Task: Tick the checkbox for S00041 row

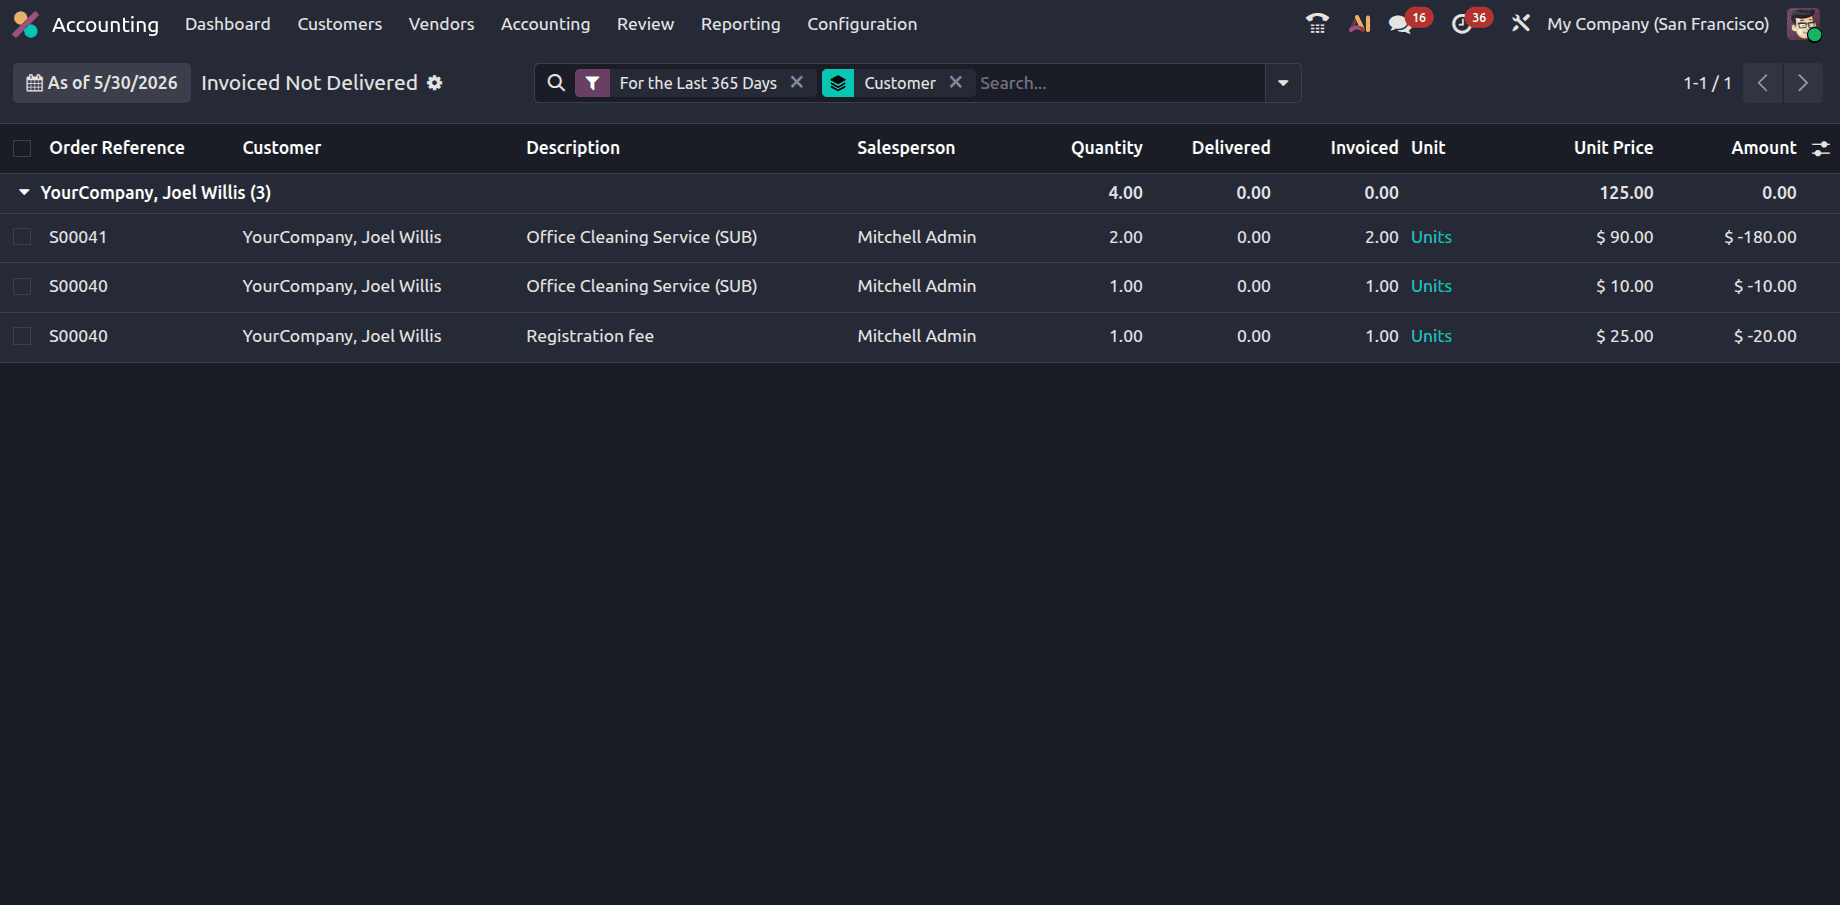Action: pyautogui.click(x=22, y=237)
